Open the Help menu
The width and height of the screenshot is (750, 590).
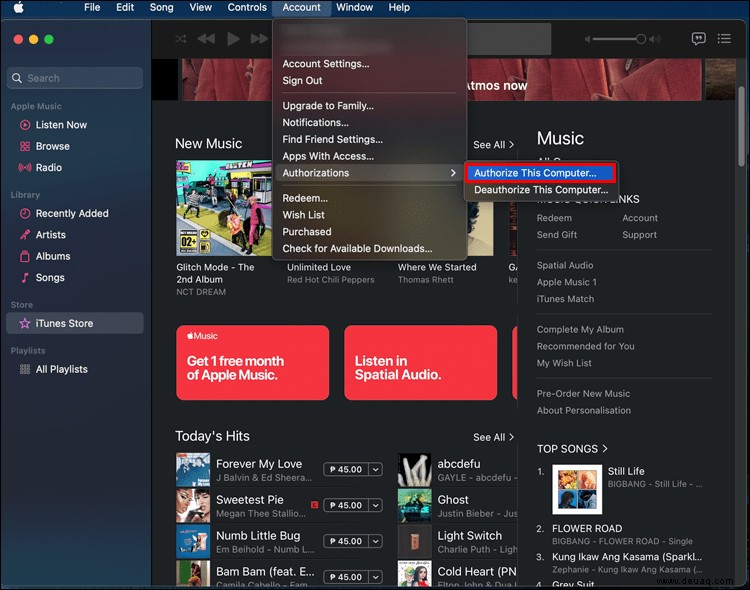(399, 7)
